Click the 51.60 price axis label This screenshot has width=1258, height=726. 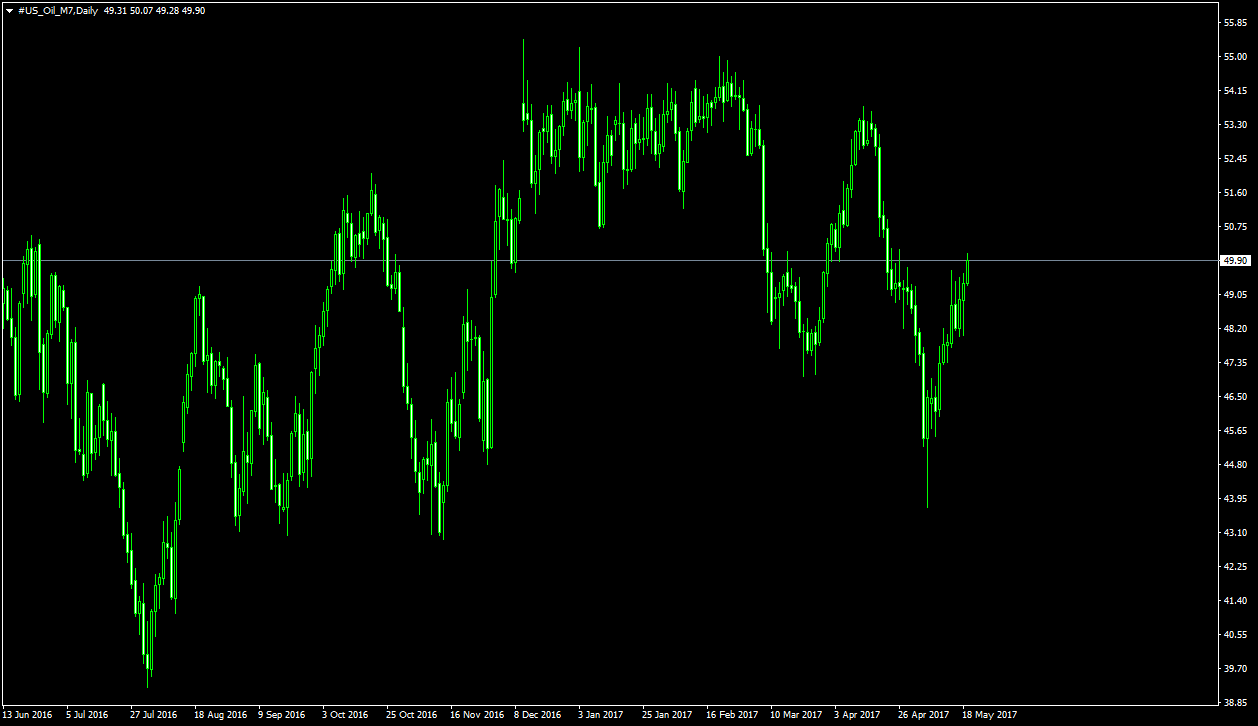point(1235,192)
